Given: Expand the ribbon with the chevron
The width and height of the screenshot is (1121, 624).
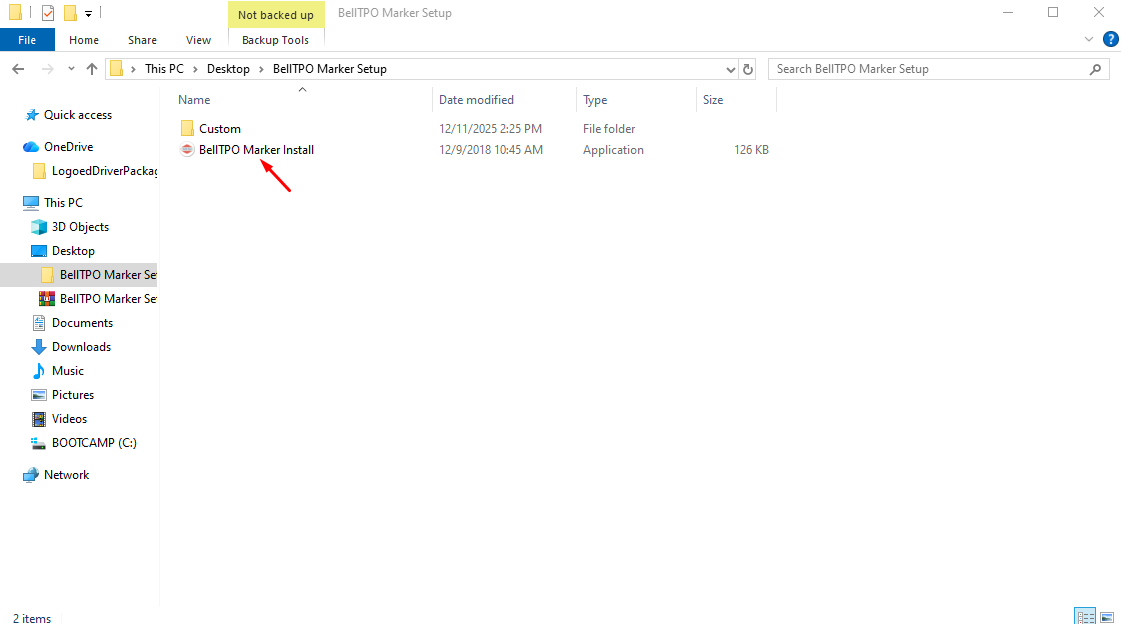Looking at the screenshot, I should (x=1090, y=39).
